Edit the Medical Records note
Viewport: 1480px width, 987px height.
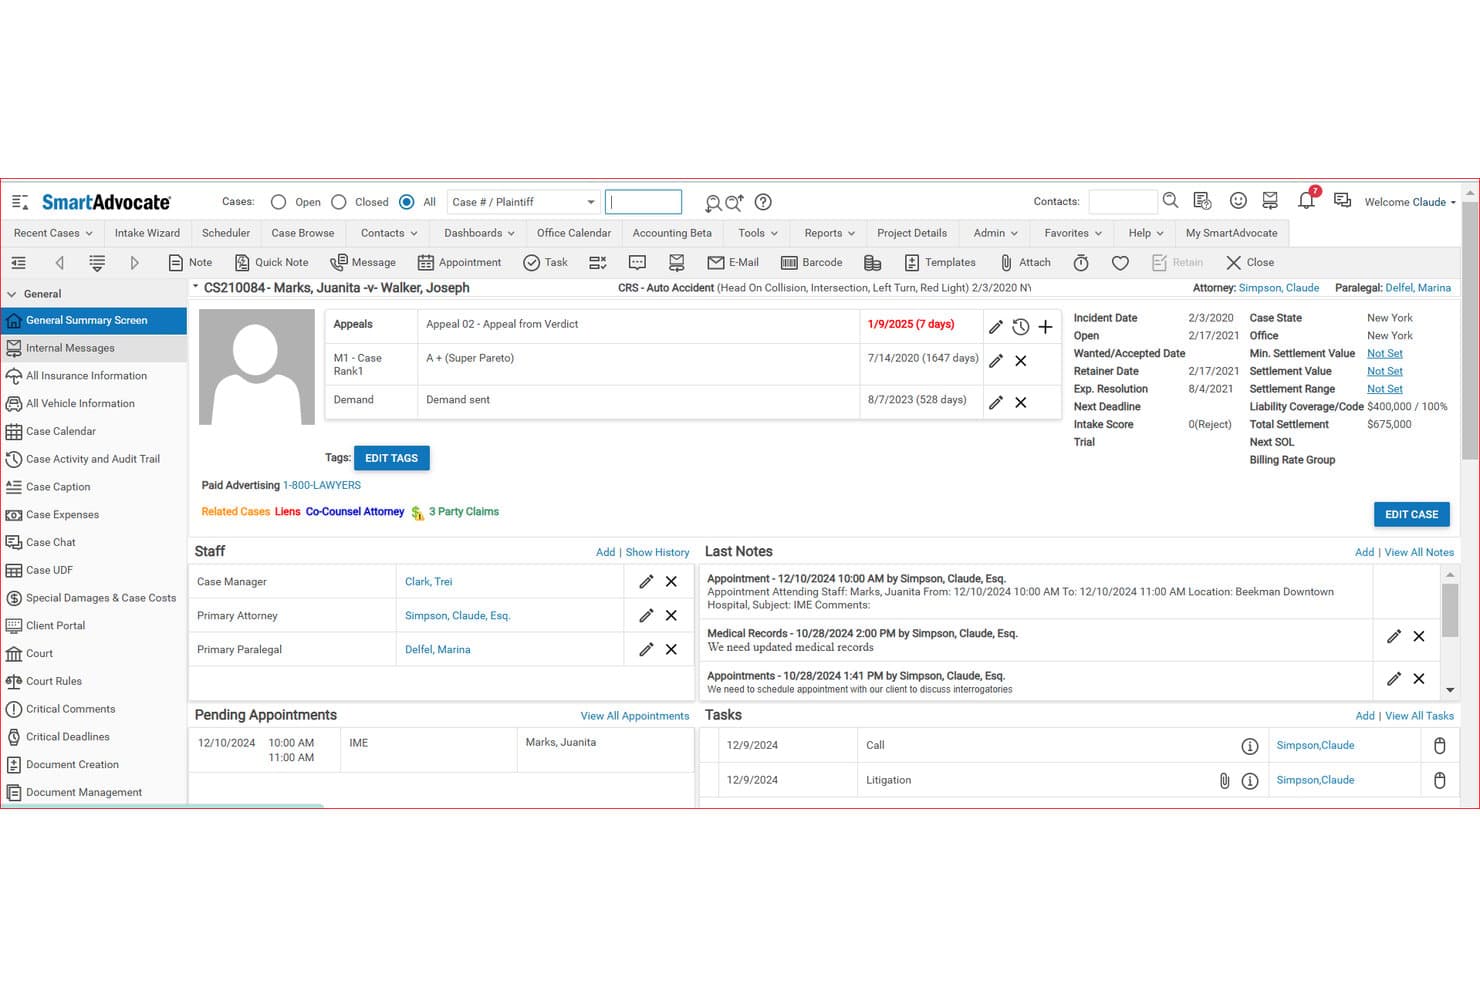[1394, 636]
